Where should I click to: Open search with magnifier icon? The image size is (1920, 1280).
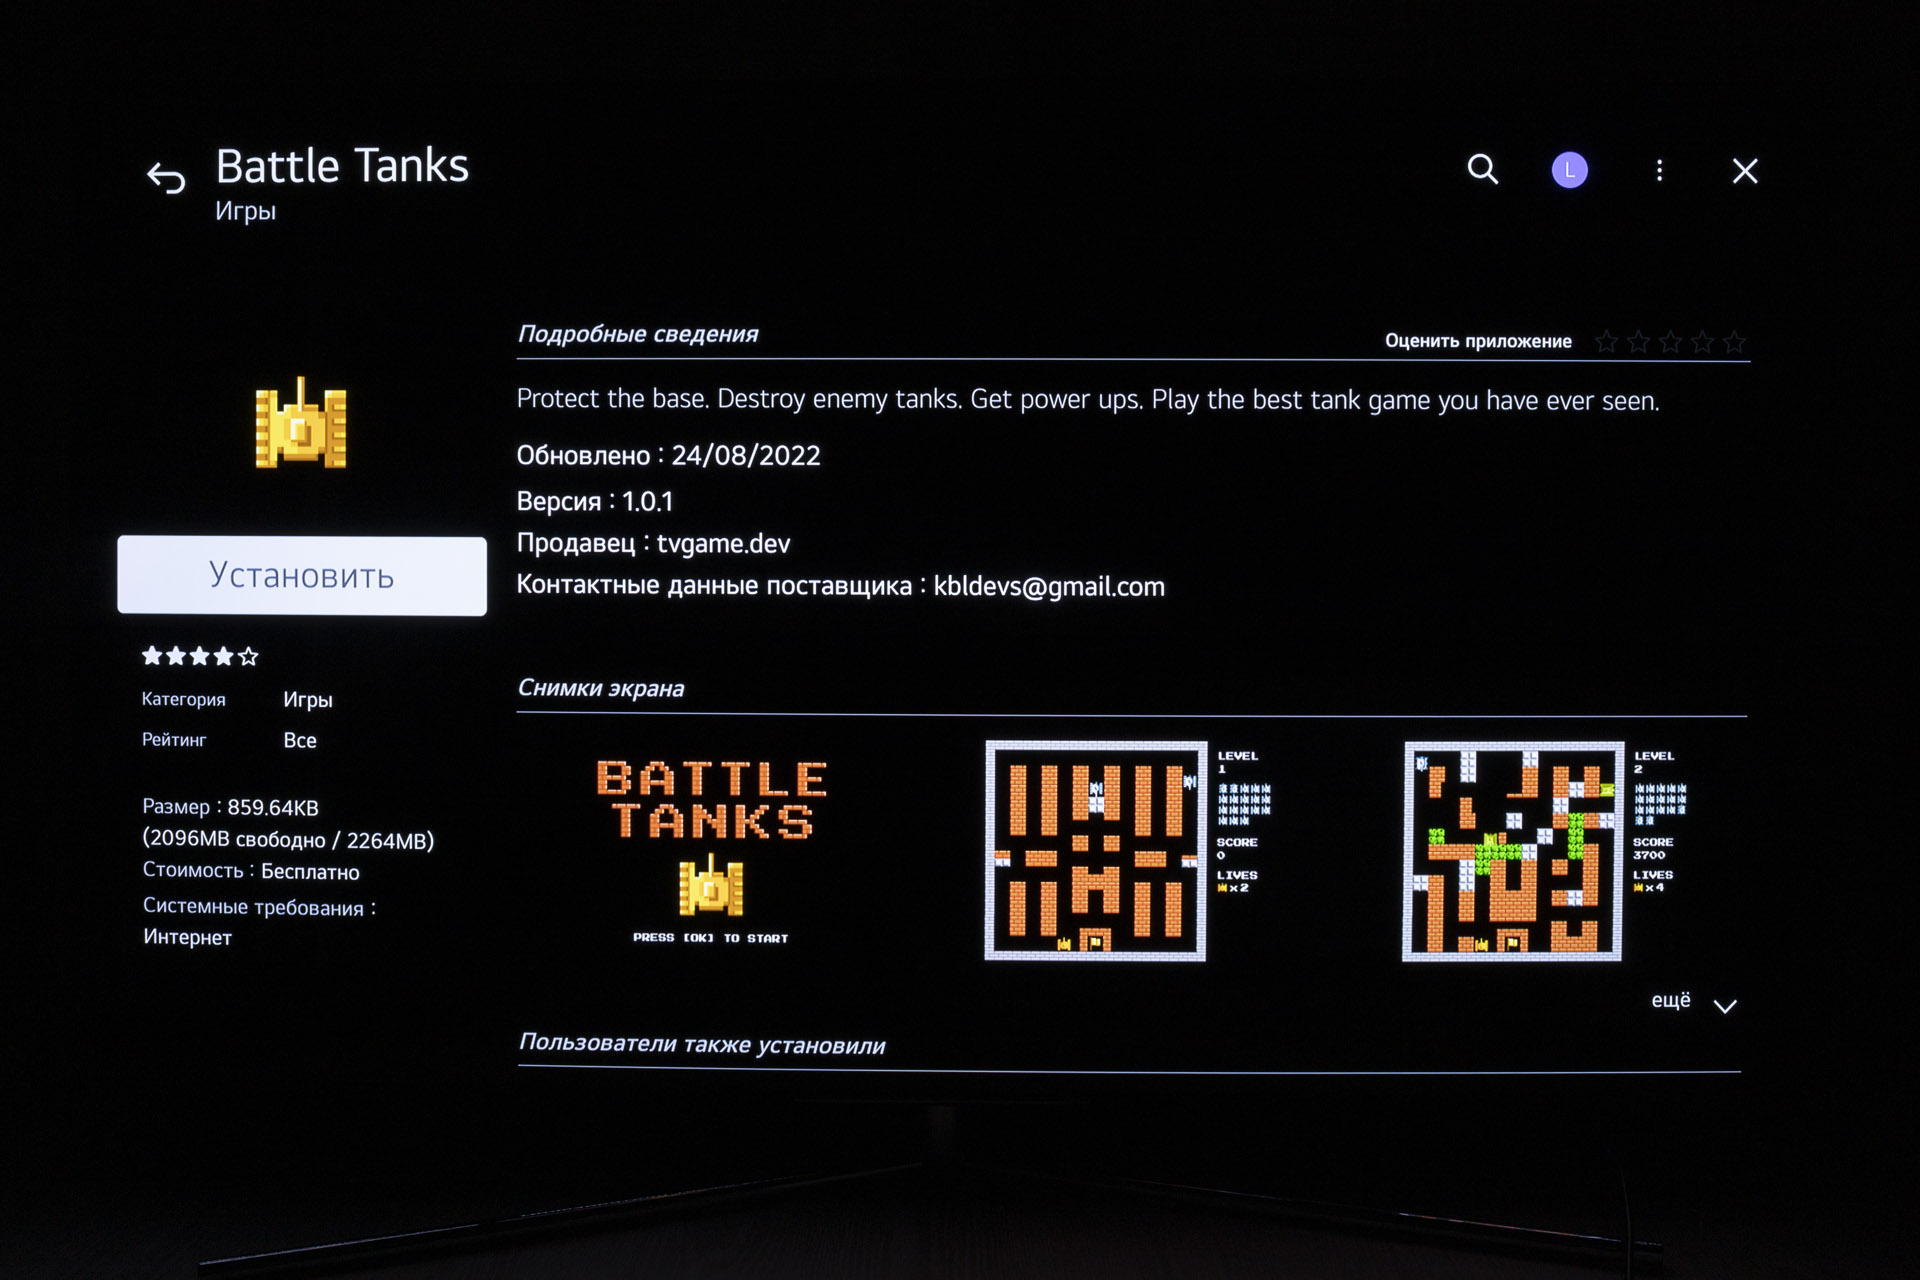tap(1482, 170)
